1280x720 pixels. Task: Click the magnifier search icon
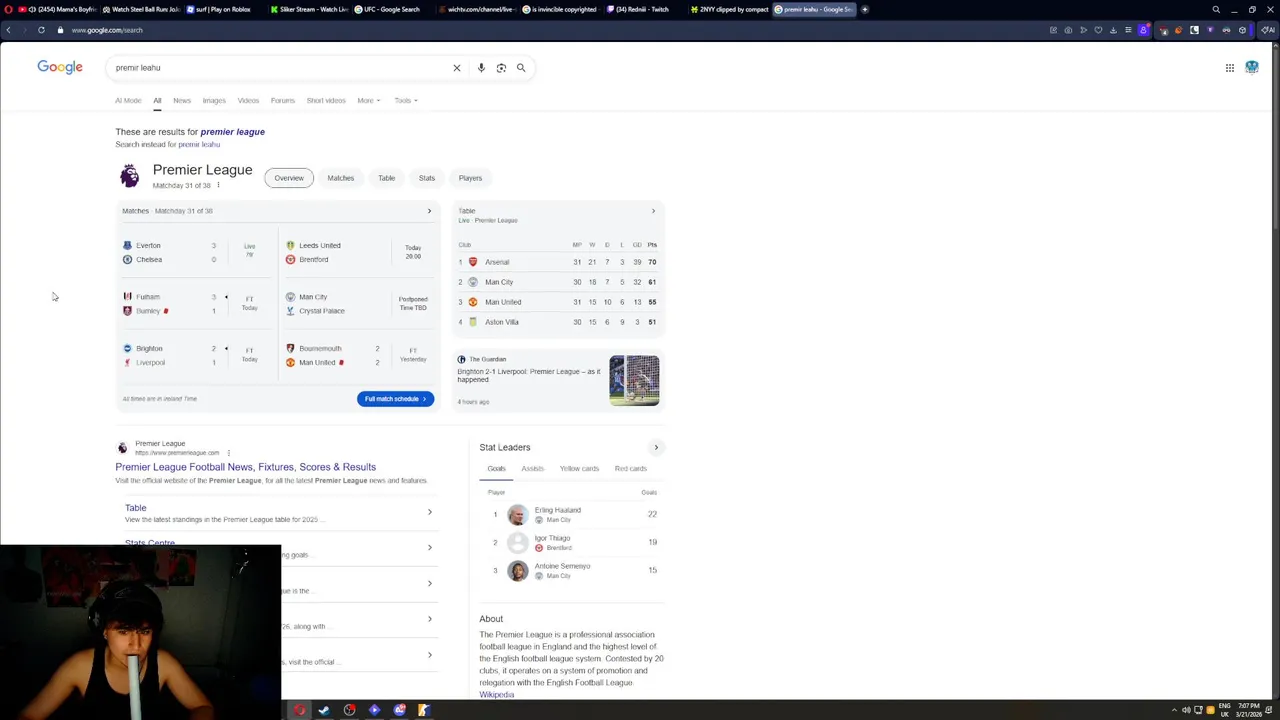(521, 68)
